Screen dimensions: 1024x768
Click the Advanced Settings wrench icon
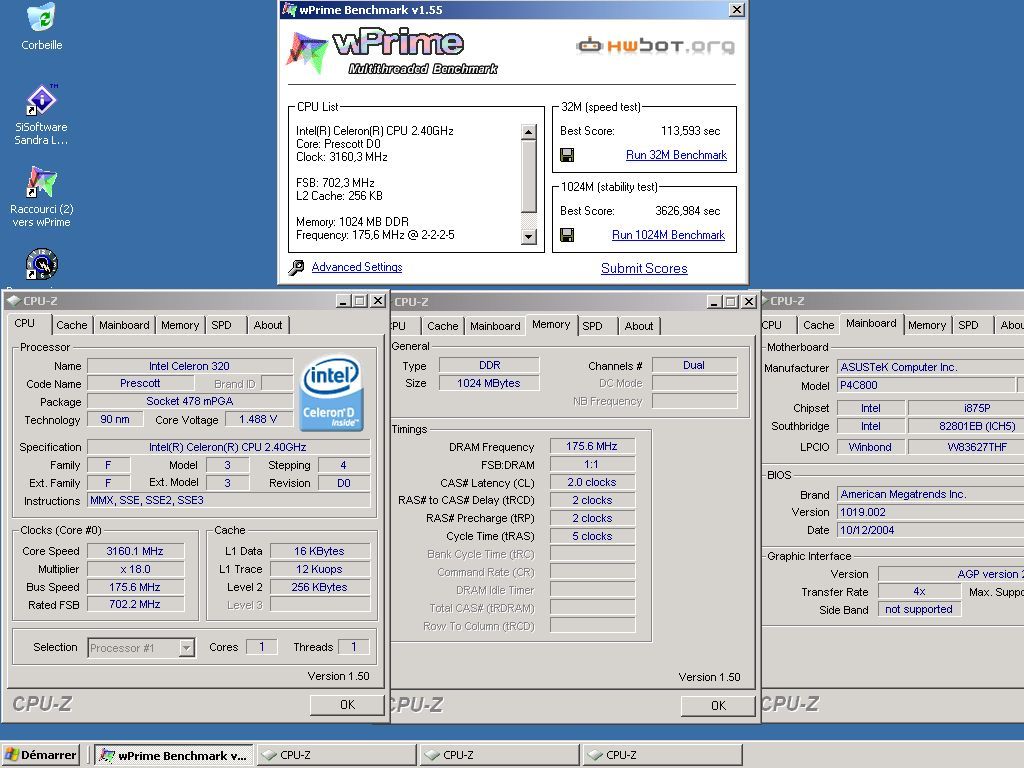(296, 267)
